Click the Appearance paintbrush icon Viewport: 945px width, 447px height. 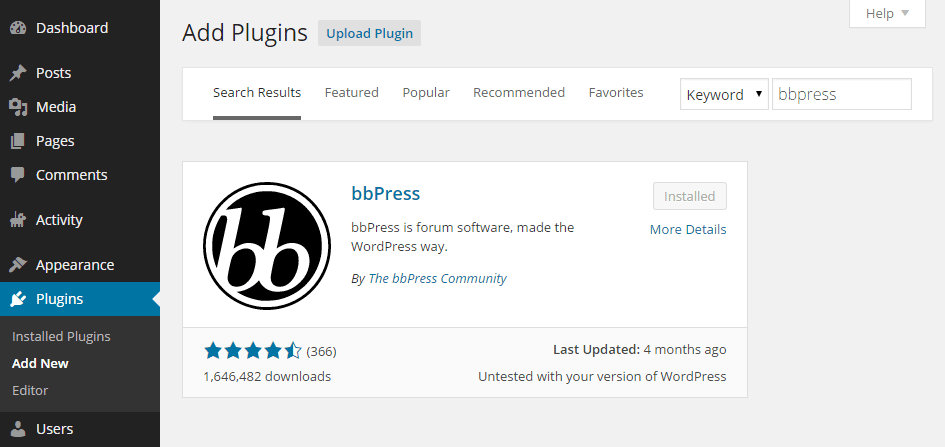[18, 265]
